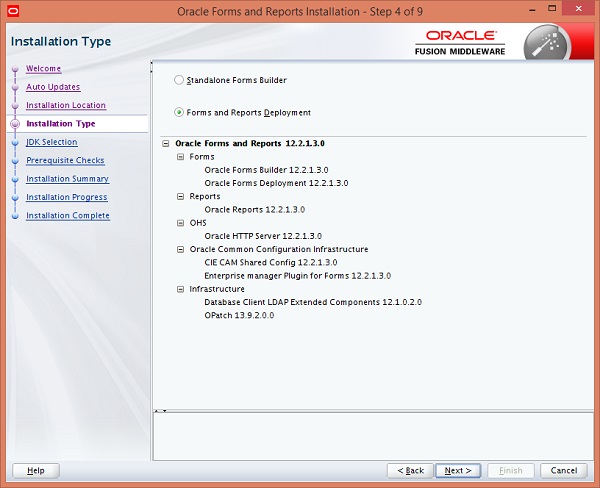Image resolution: width=600 pixels, height=488 pixels.
Task: Select Oracle Forms Builder 12.2.1.3.0 row
Action: coord(266,170)
